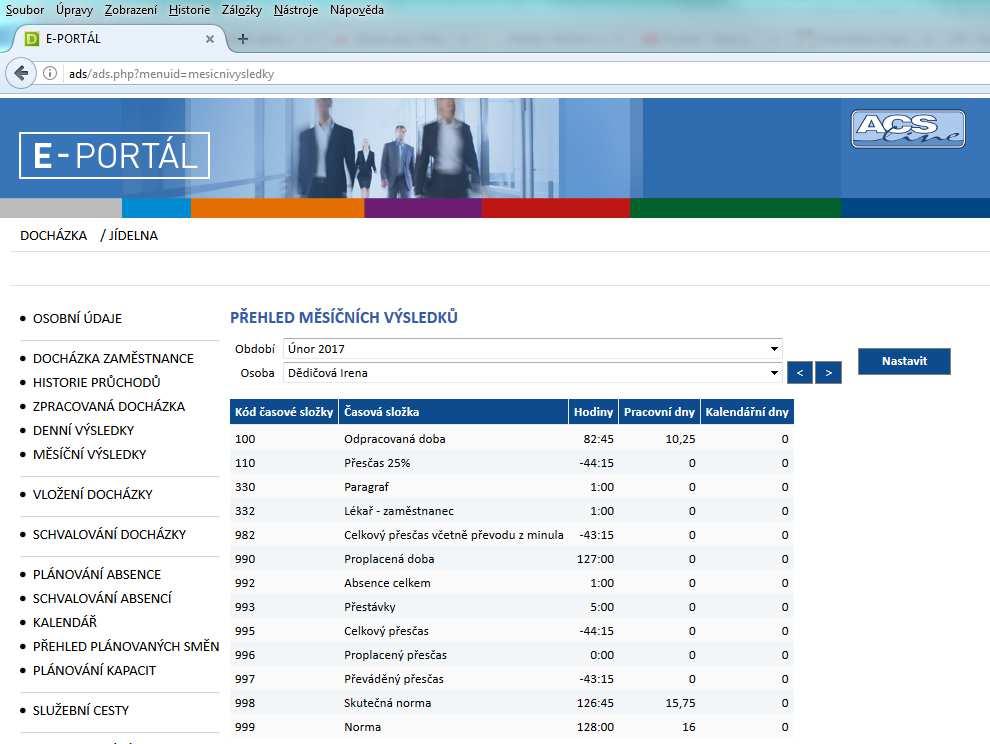Click the 127:00 hours value
This screenshot has width=990, height=744.
click(595, 559)
